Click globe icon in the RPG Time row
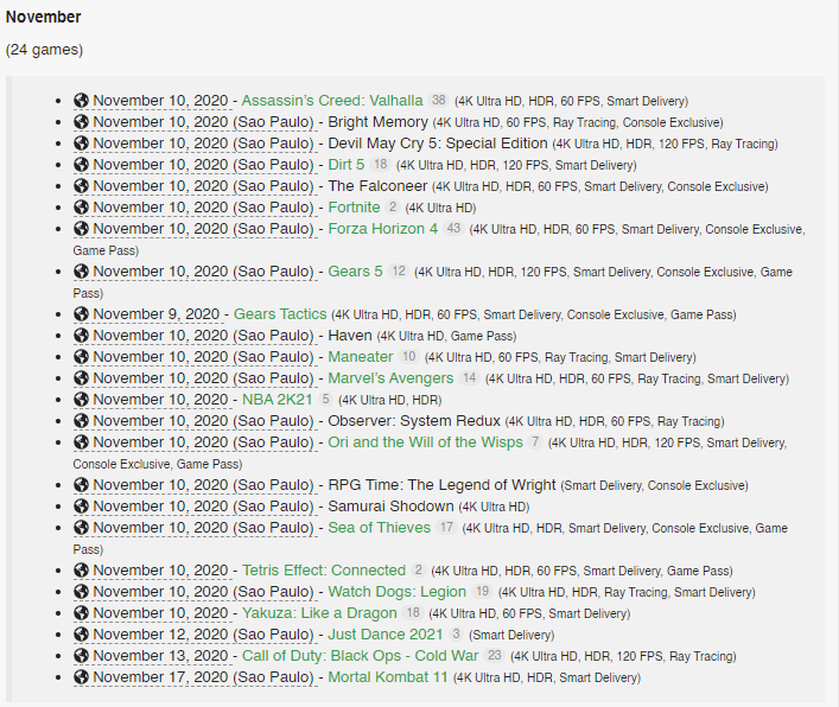Viewport: 839px width, 707px height. (x=81, y=485)
